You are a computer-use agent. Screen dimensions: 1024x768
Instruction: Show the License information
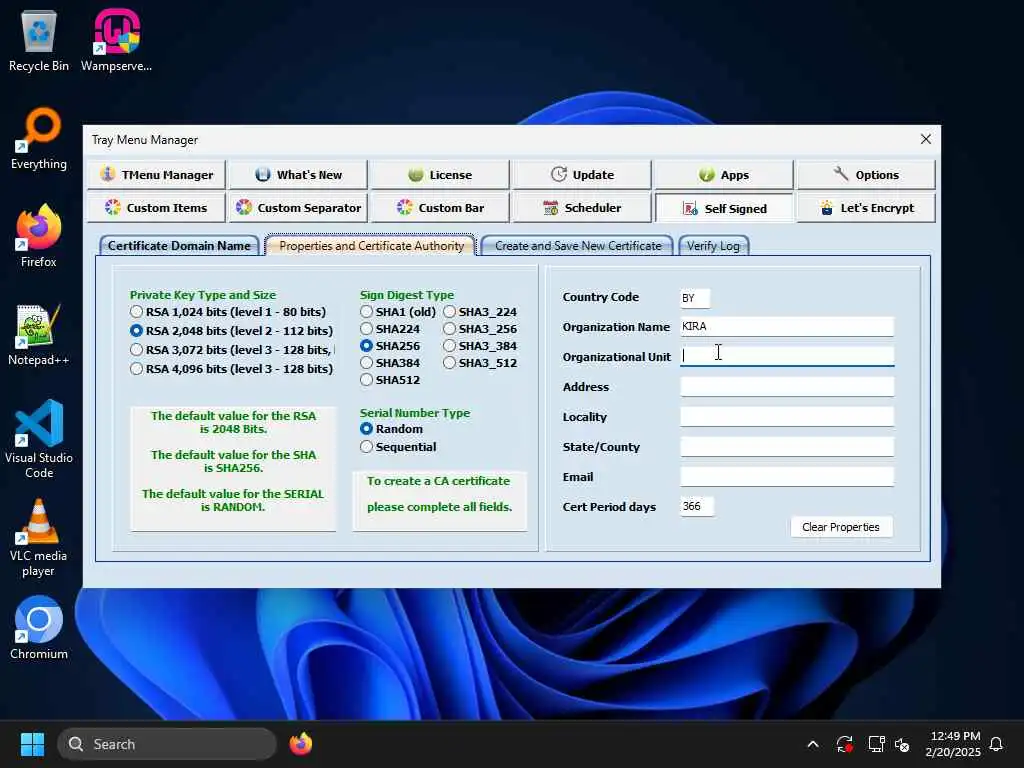[x=440, y=174]
